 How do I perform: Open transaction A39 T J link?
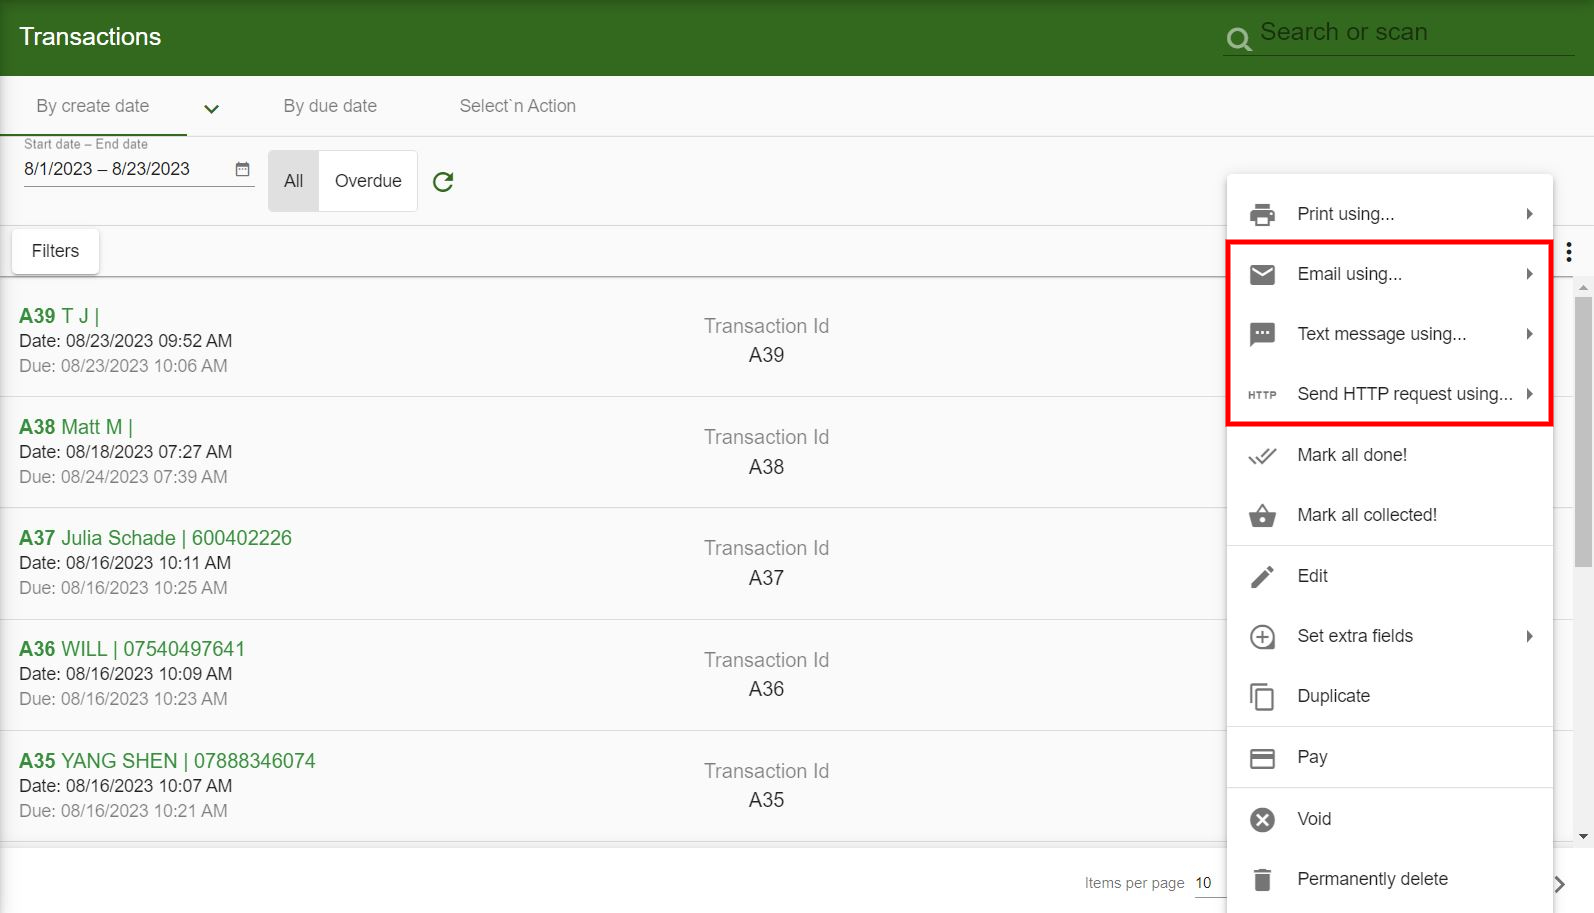59,316
